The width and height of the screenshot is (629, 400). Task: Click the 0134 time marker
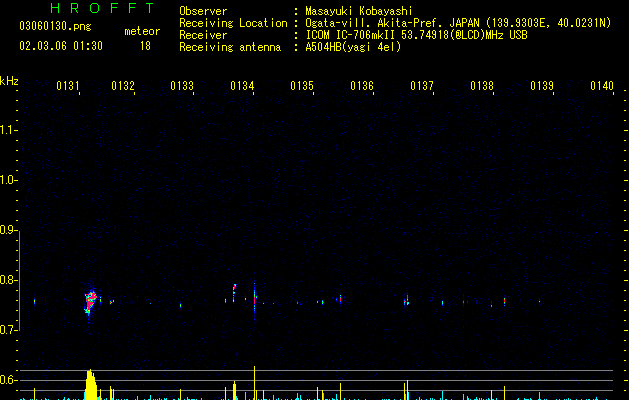[x=242, y=86]
